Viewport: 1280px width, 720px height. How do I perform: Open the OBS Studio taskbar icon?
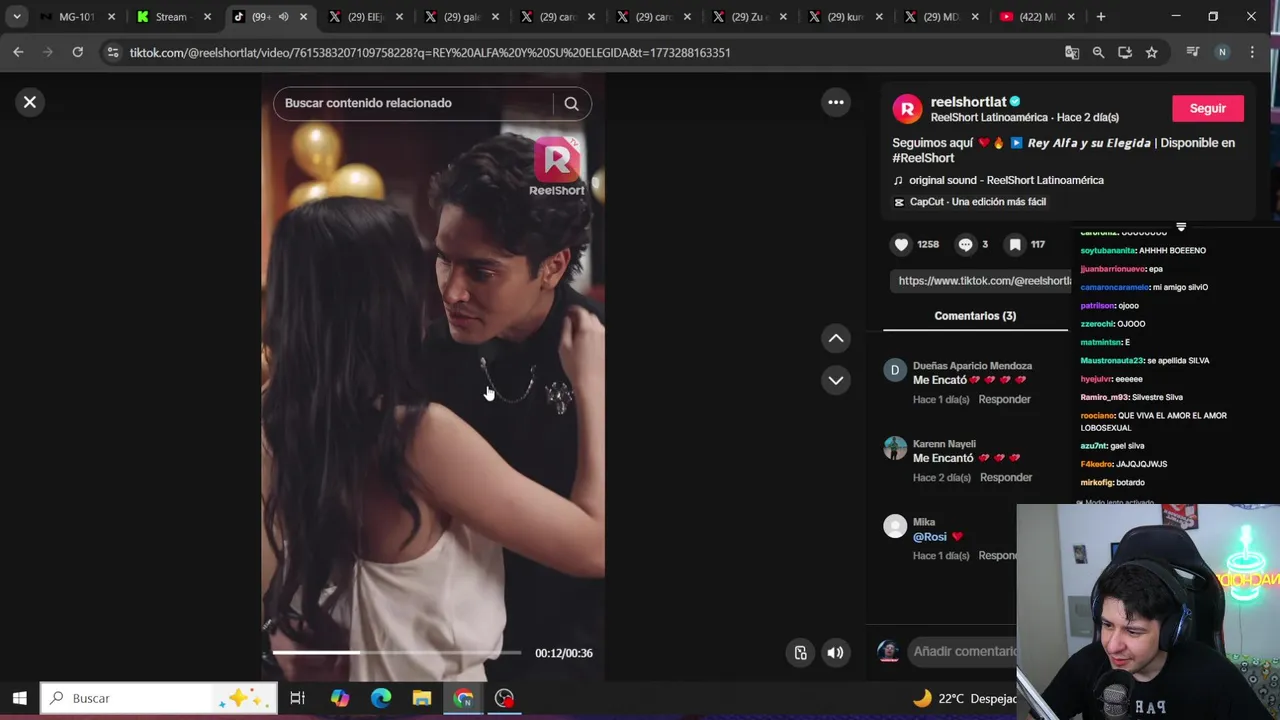[x=504, y=698]
